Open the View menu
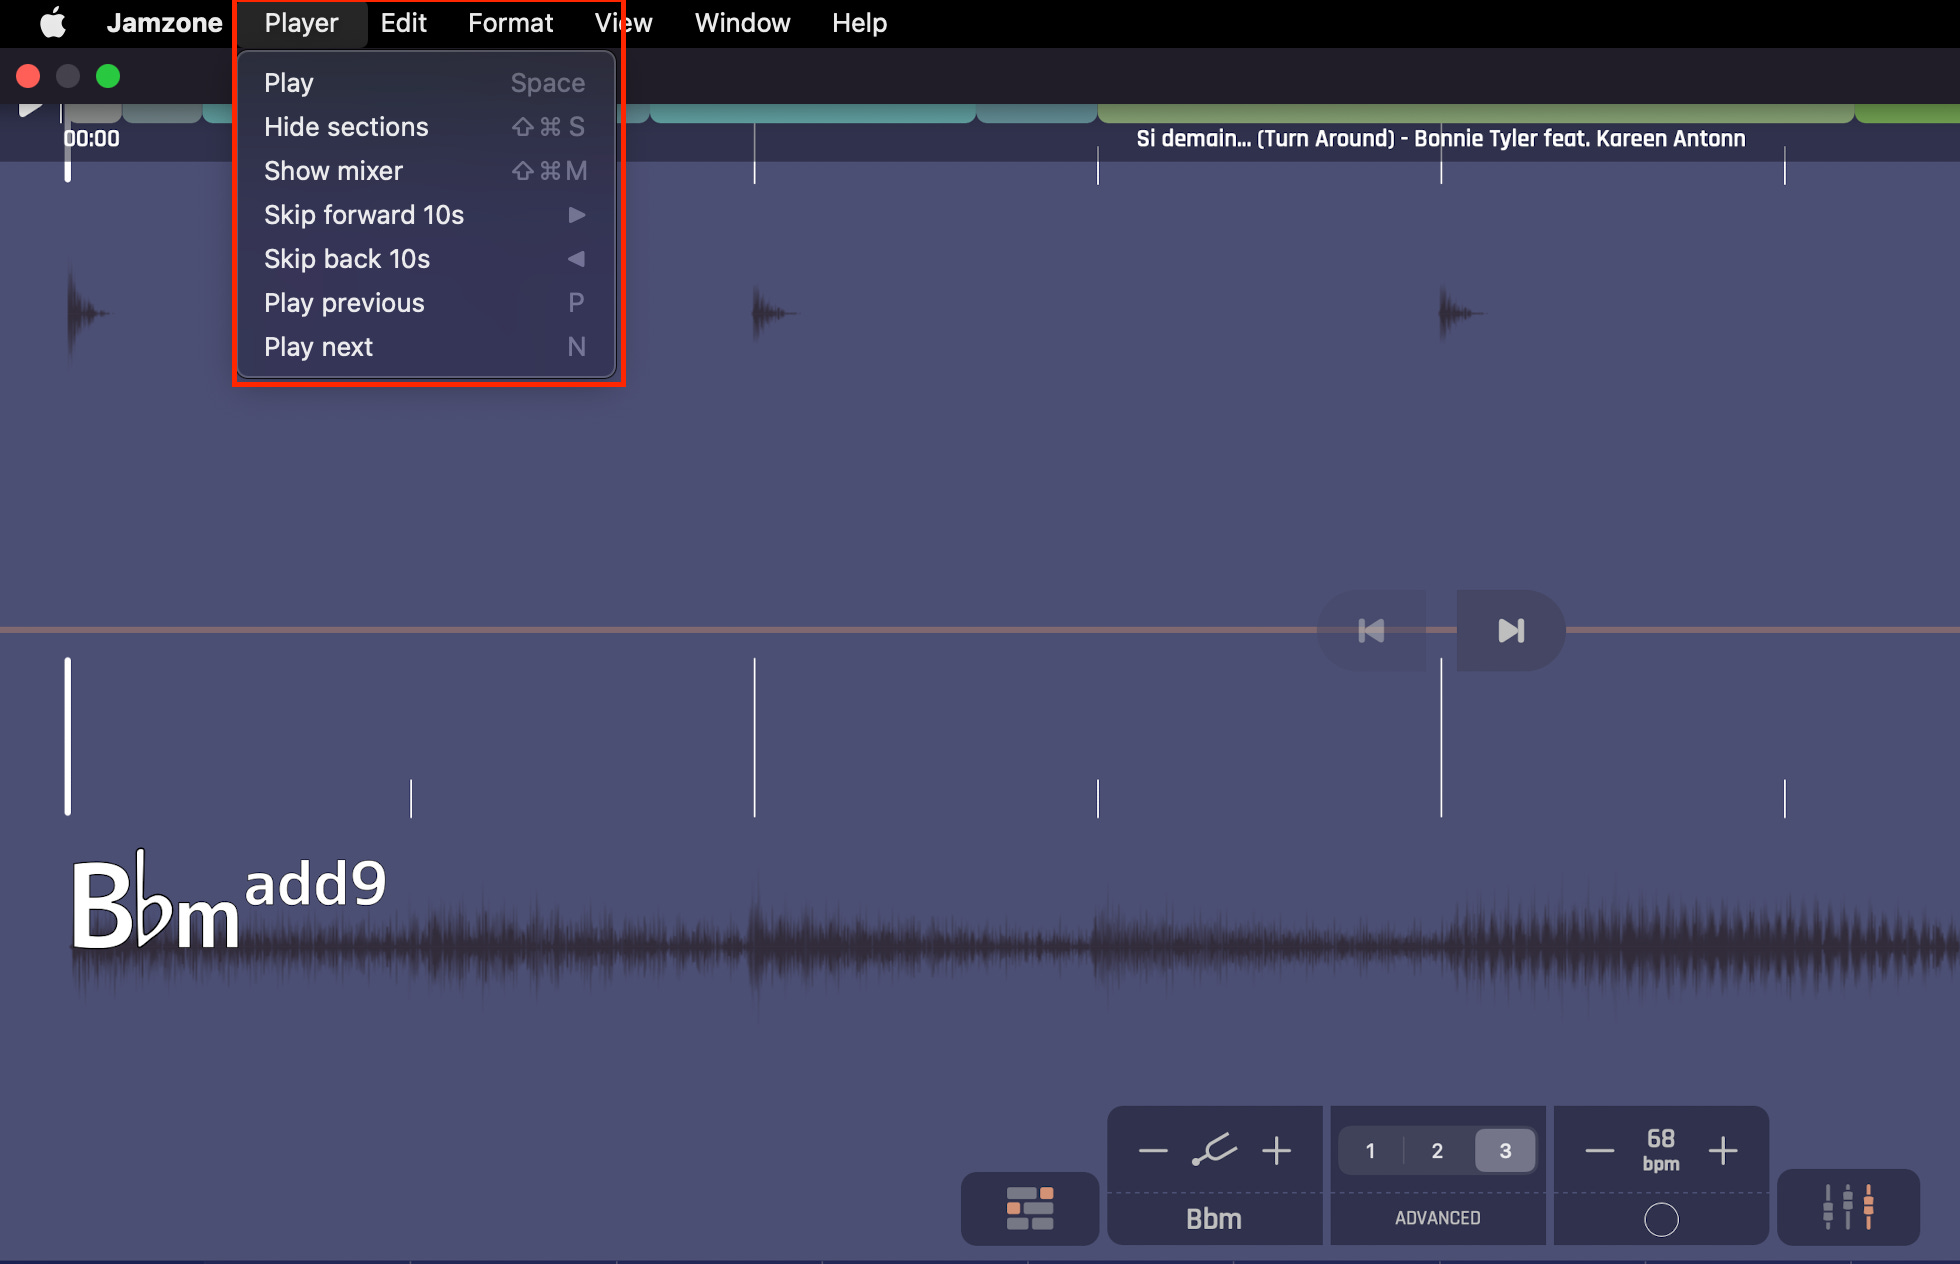The height and width of the screenshot is (1264, 1960). (x=623, y=22)
